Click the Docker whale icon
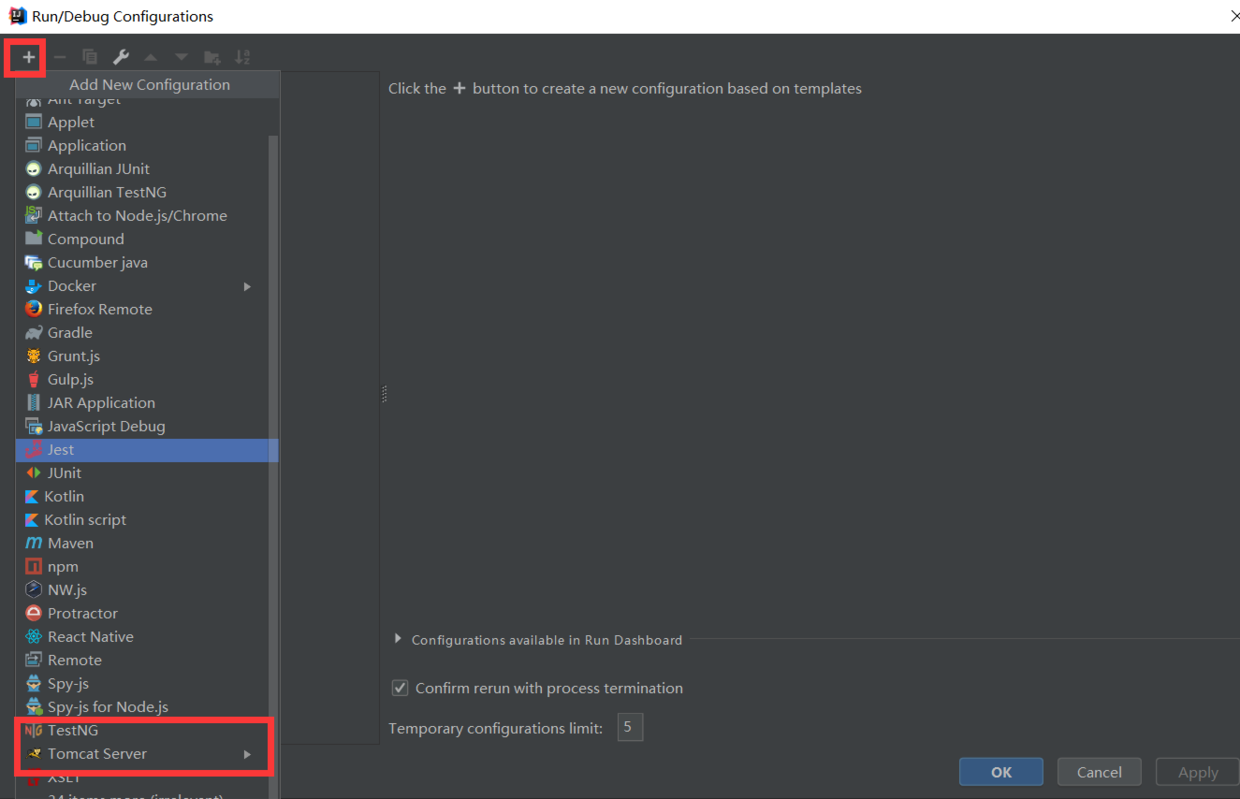Viewport: 1240px width, 799px height. (33, 286)
